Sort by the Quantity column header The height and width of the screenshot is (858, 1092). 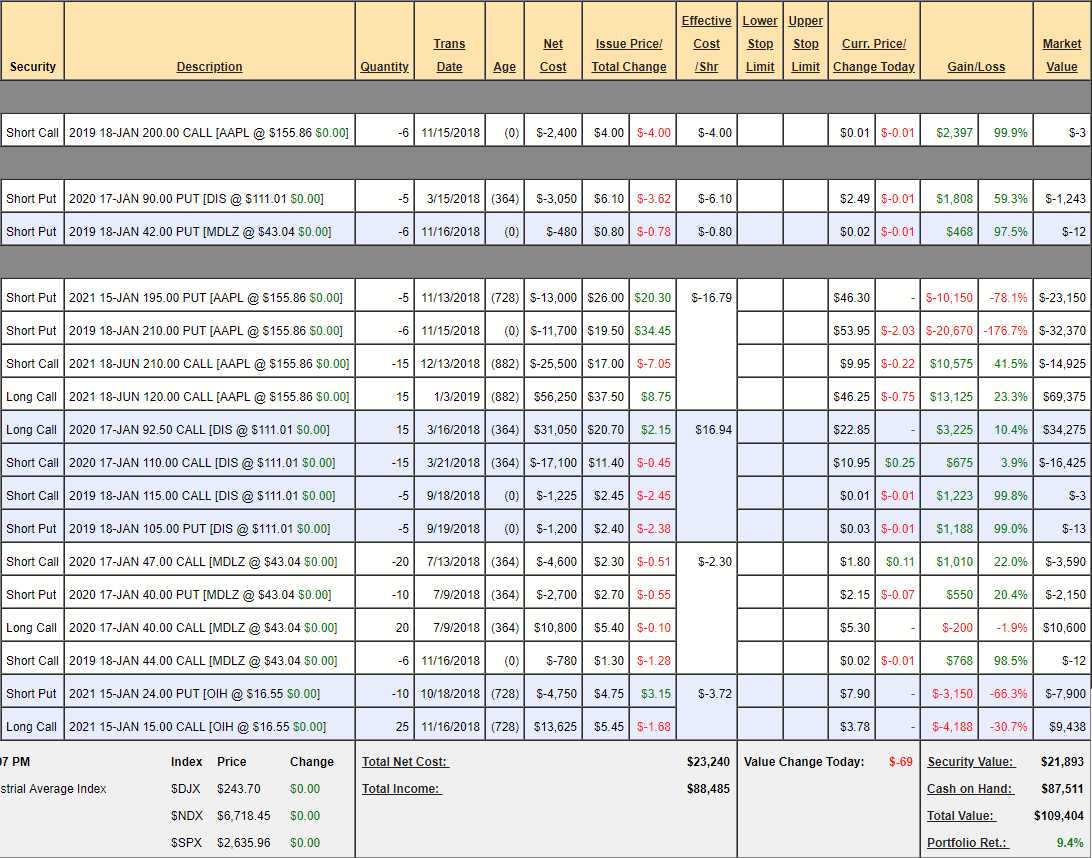pyautogui.click(x=384, y=67)
